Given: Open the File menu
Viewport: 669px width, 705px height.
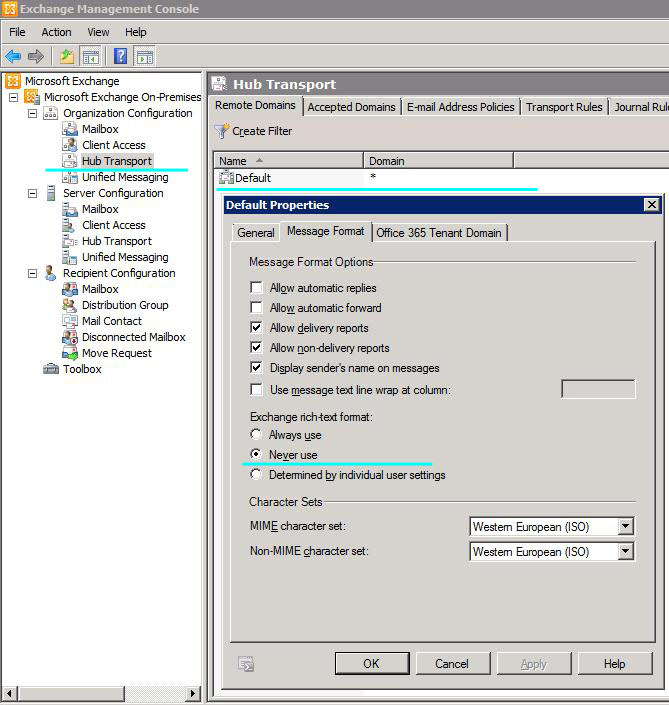Looking at the screenshot, I should [x=17, y=32].
